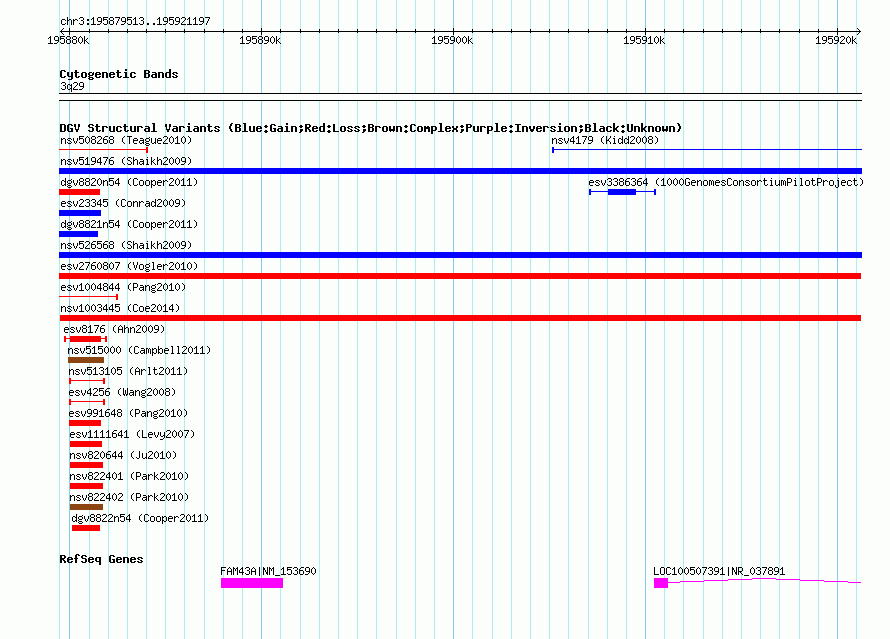
Task: Click the brown nsv515000 complex bar
Action: (86, 360)
